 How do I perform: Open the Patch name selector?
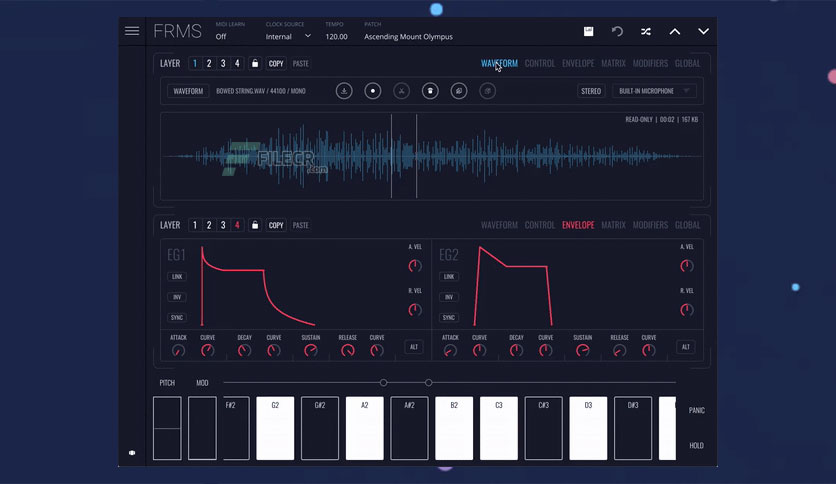[408, 36]
